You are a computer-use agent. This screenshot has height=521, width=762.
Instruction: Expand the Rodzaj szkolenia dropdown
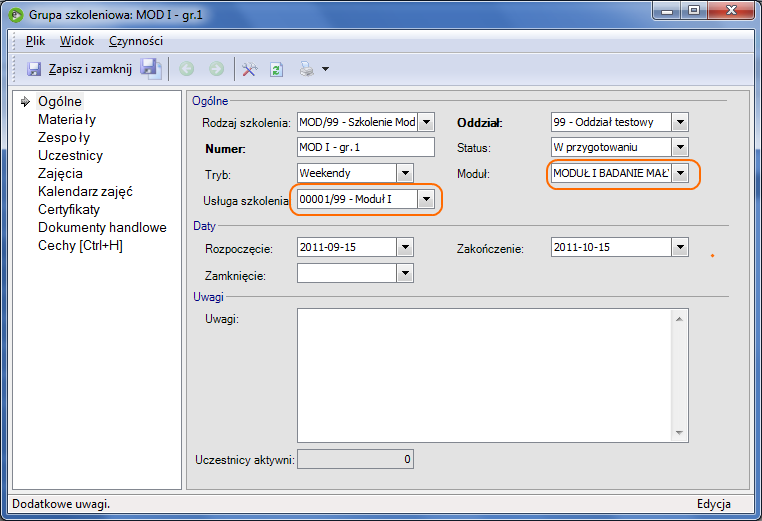[x=426, y=122]
